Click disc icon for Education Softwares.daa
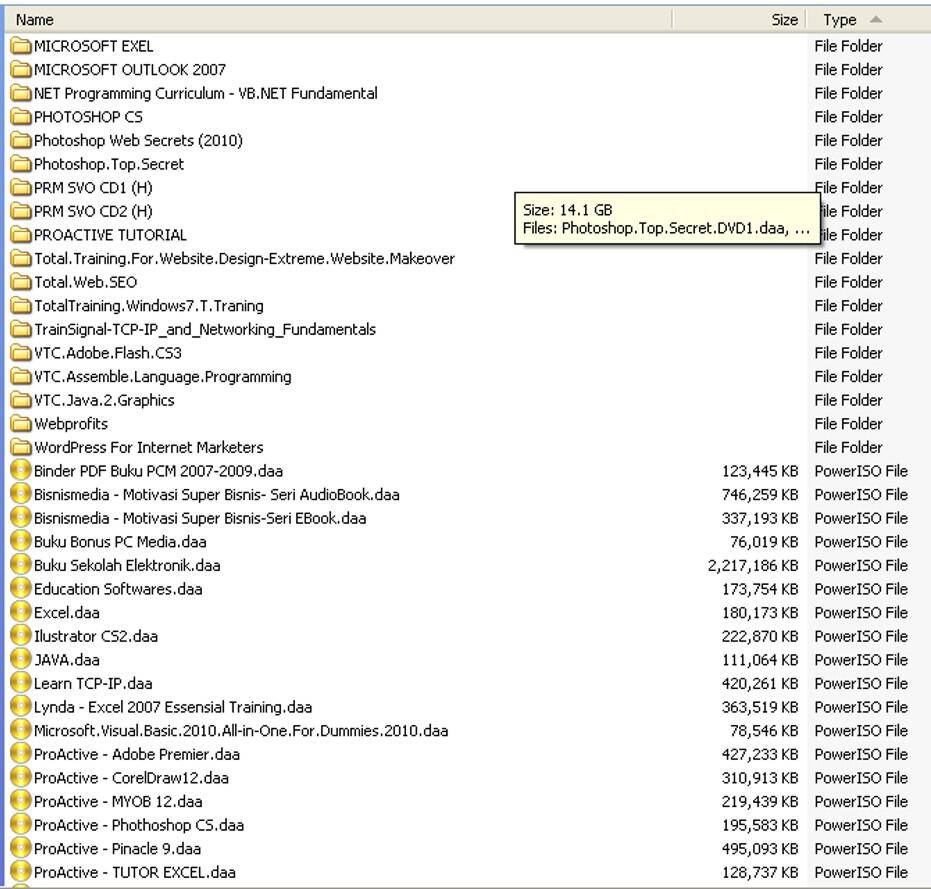Screen dimensions: 931x889 [x=21, y=589]
